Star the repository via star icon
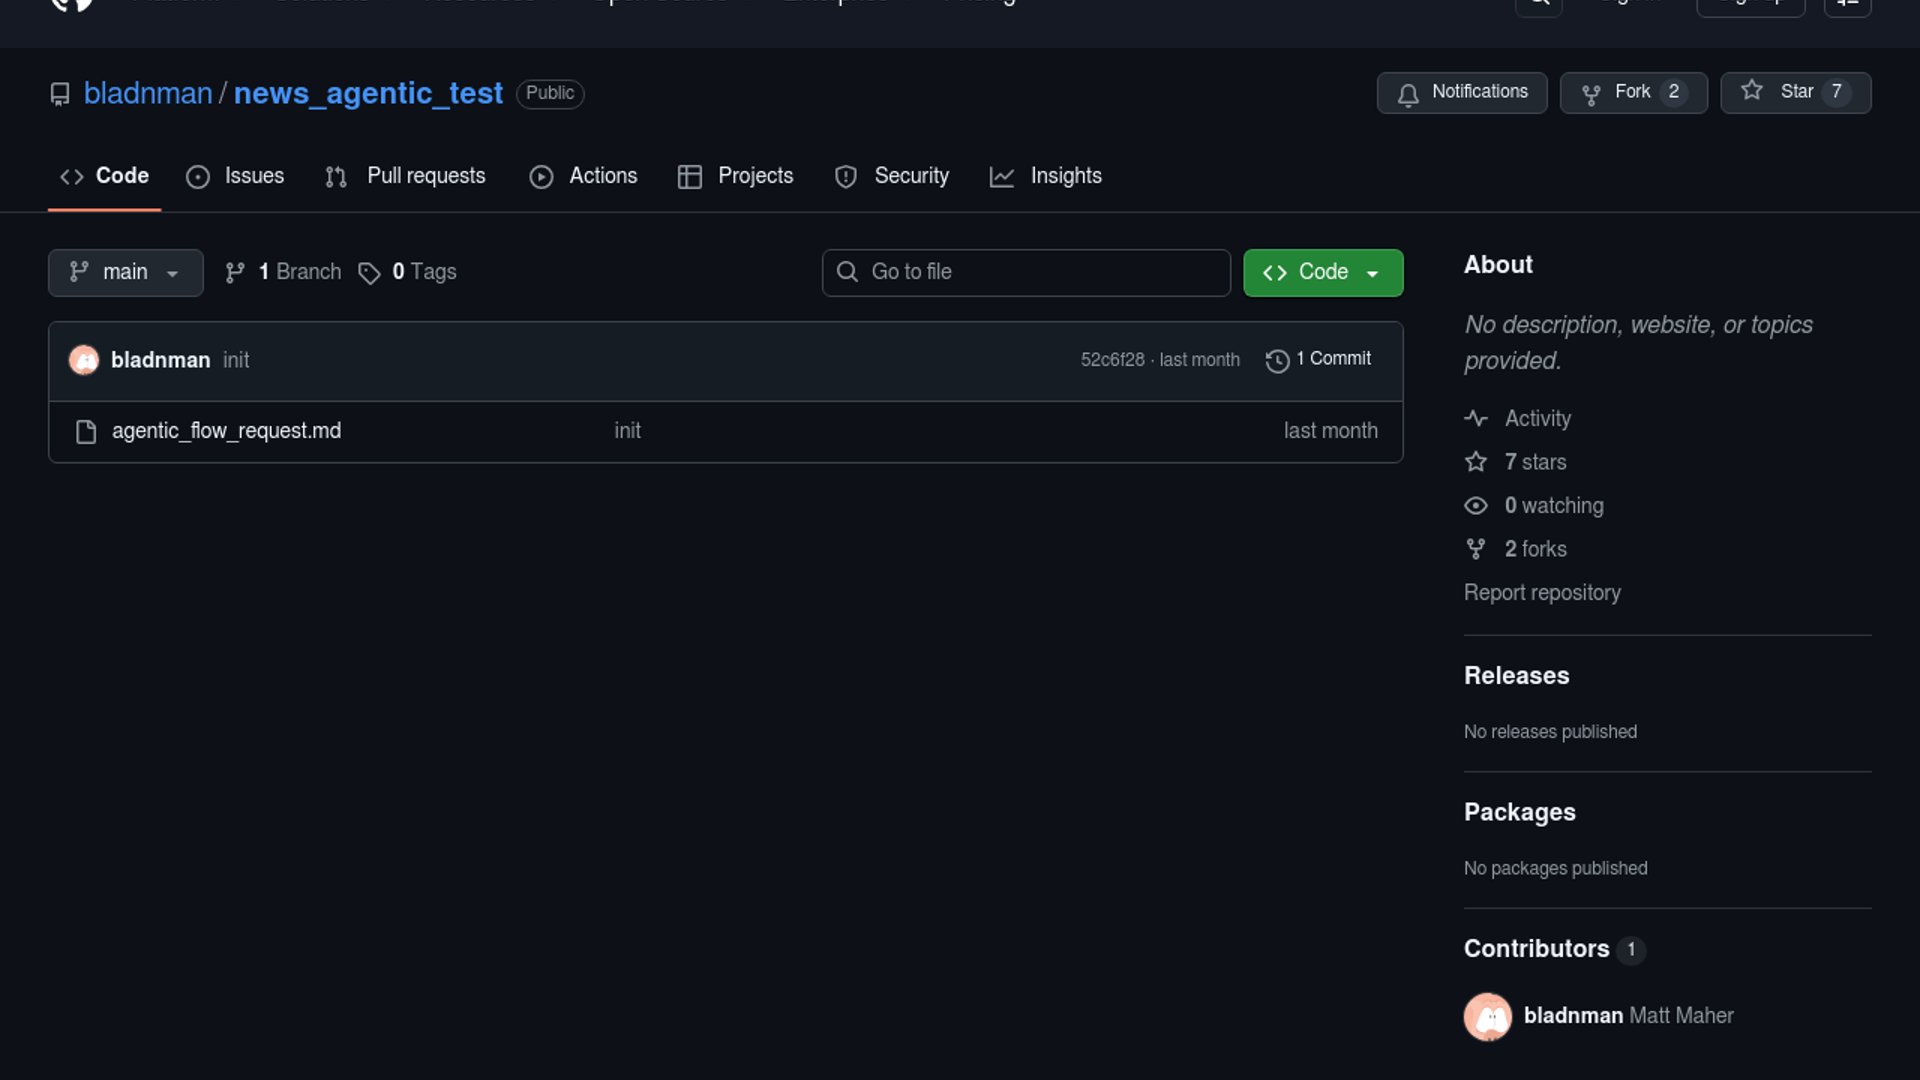 tap(1752, 91)
